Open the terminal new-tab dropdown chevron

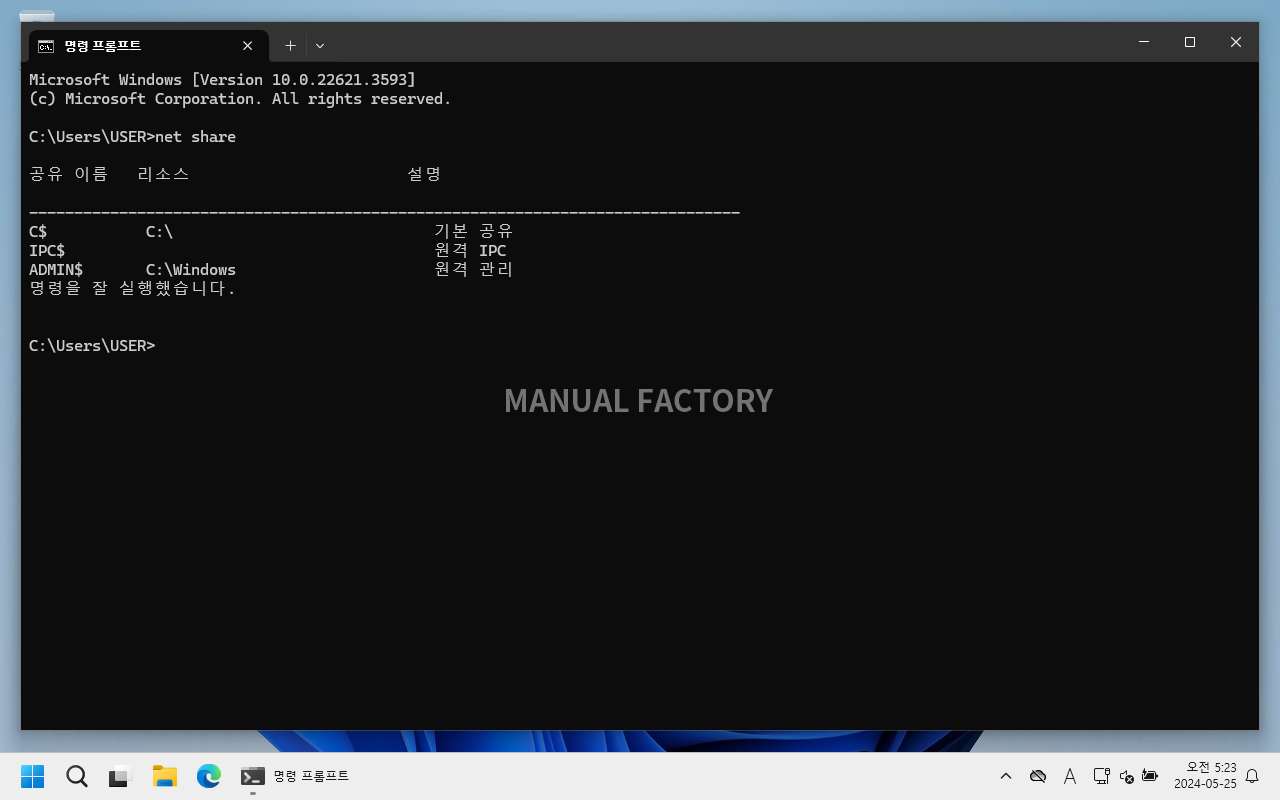[319, 45]
